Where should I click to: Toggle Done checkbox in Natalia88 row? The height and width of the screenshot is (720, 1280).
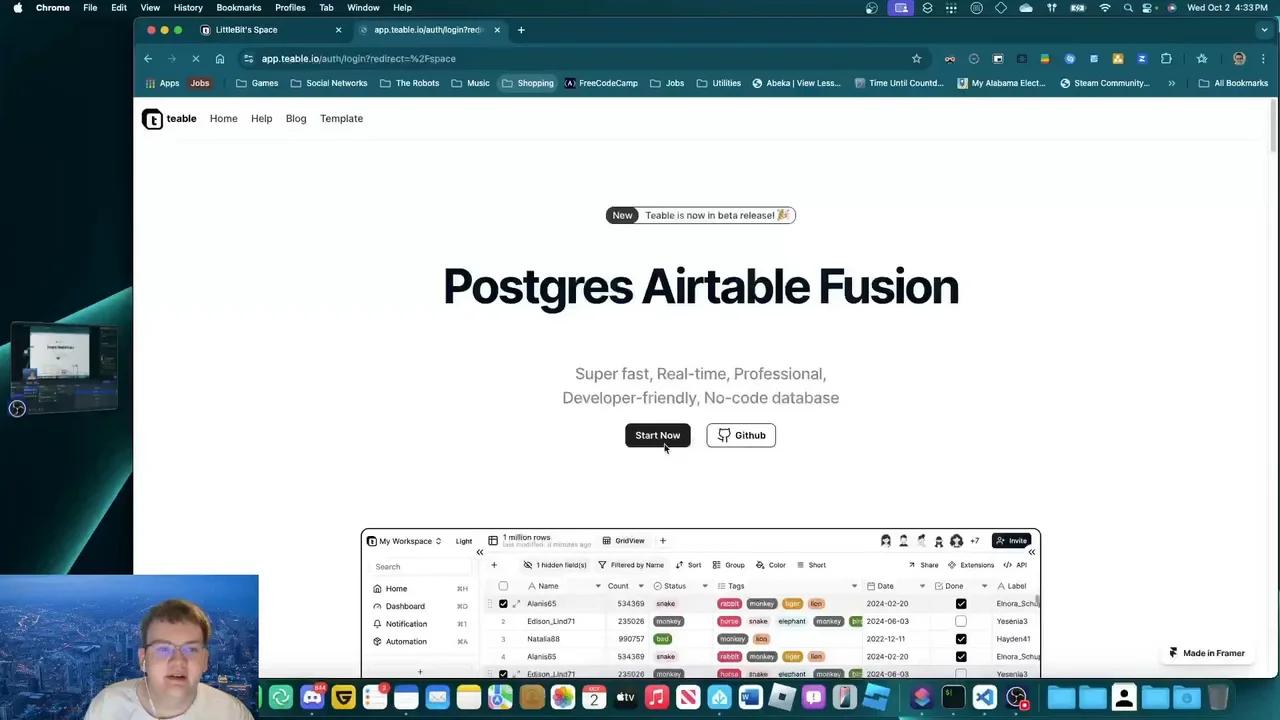[x=961, y=639]
